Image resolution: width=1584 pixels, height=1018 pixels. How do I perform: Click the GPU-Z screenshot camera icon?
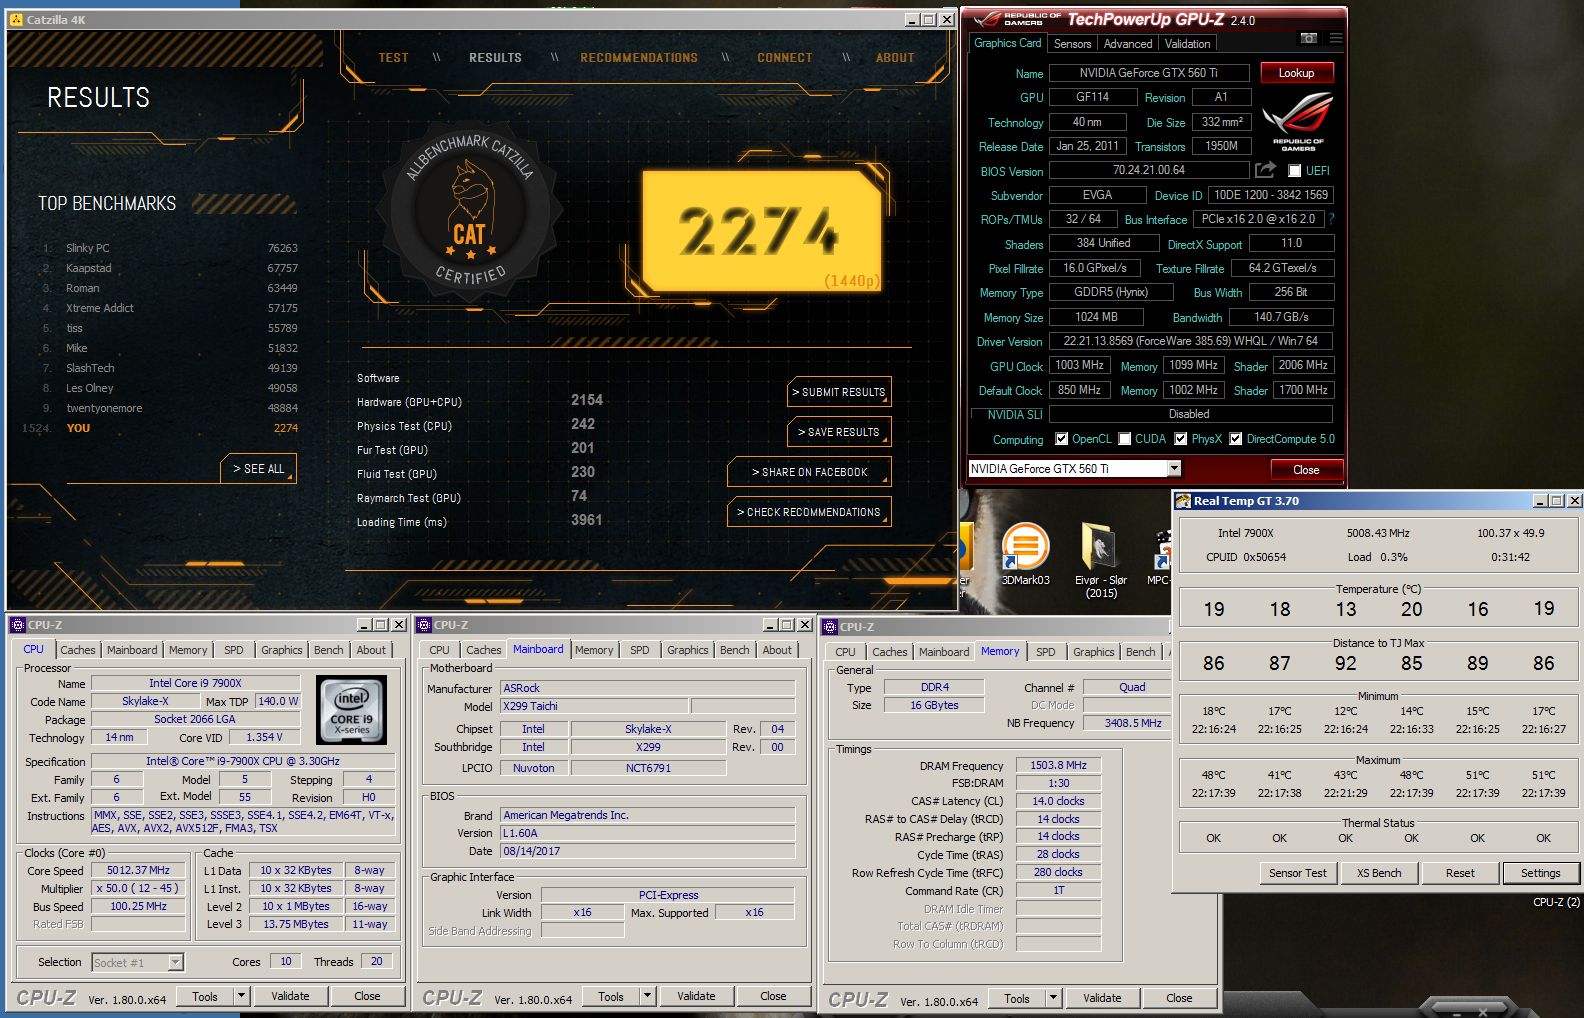pos(1308,38)
